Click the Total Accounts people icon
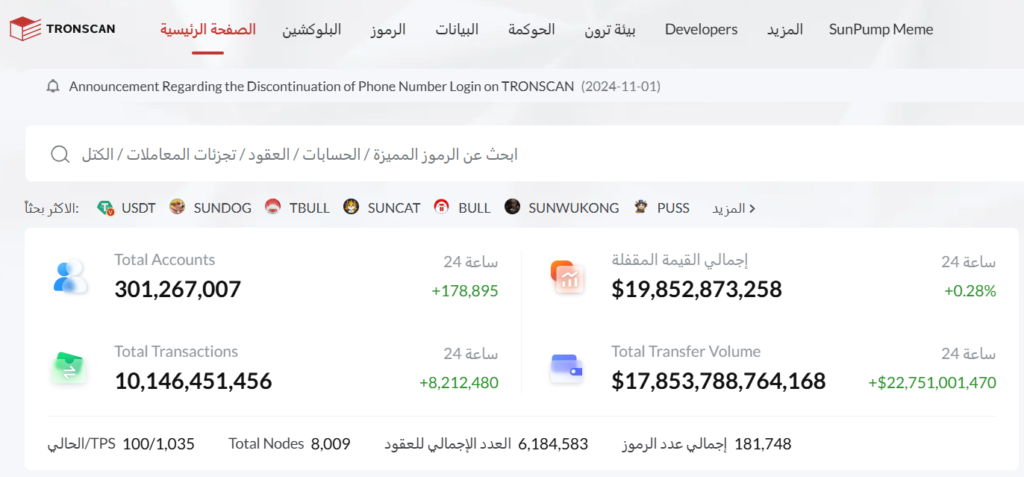The image size is (1024, 477). (70, 276)
